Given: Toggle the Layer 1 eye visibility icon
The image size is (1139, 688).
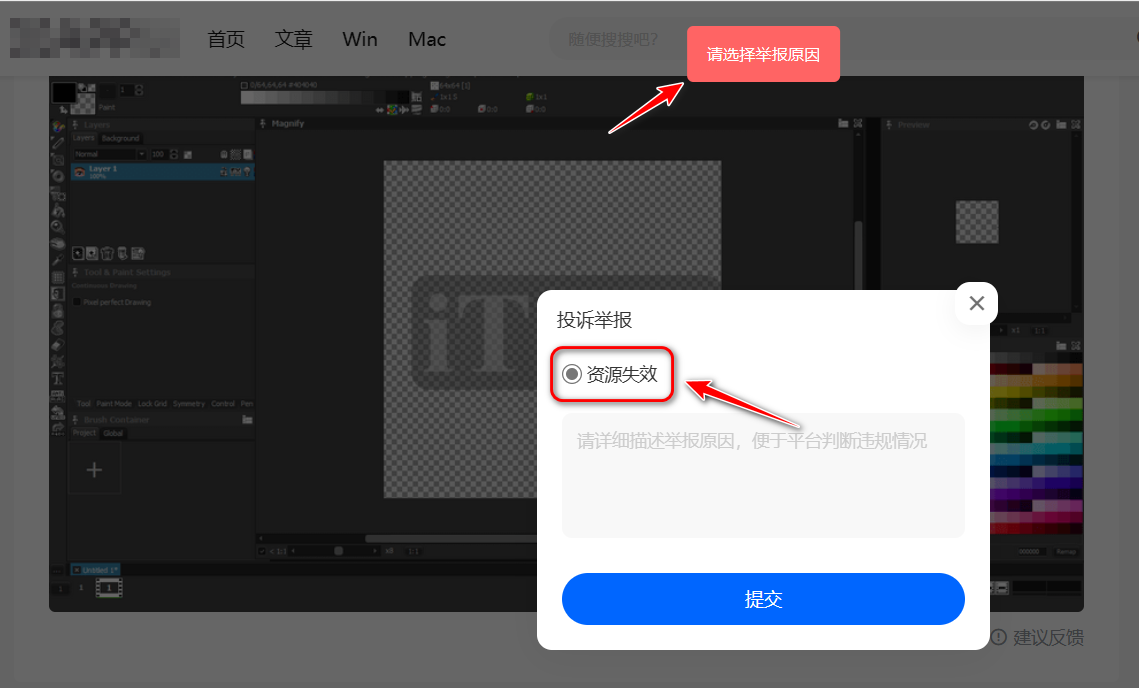Looking at the screenshot, I should 79,172.
